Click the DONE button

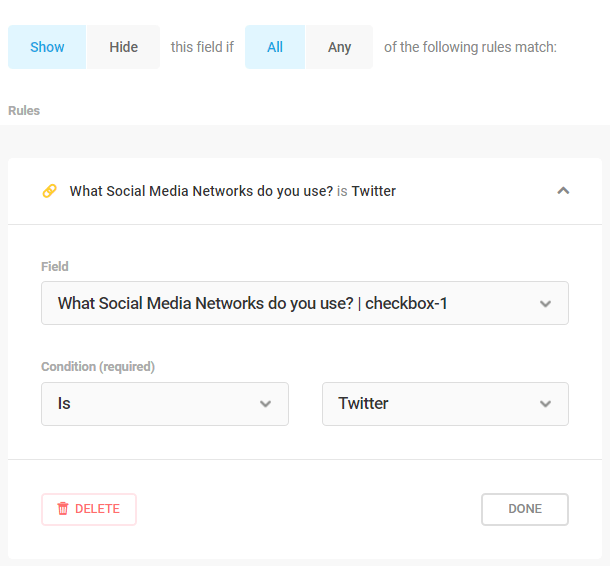point(525,509)
